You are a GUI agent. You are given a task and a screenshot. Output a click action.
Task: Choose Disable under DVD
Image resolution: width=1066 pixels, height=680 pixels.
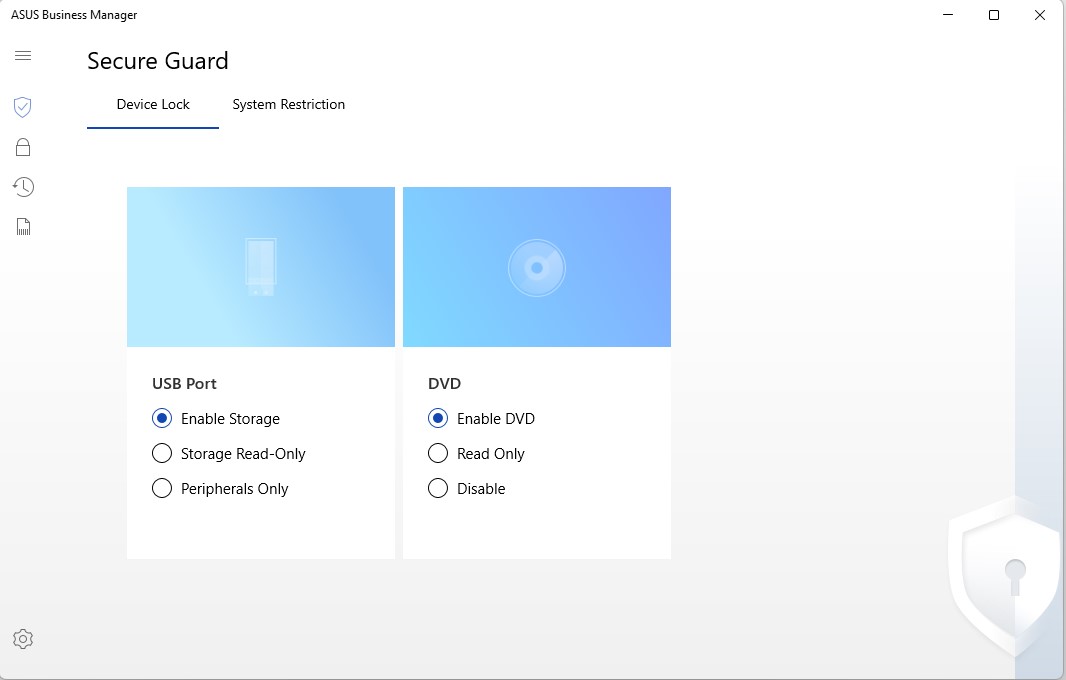click(x=438, y=489)
